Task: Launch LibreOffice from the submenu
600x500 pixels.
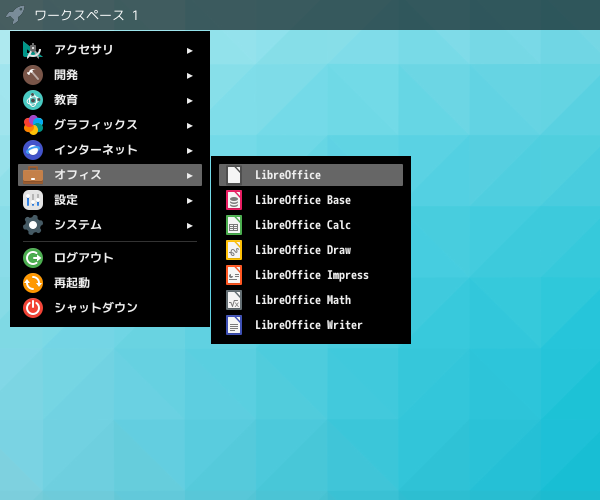Action: click(311, 175)
